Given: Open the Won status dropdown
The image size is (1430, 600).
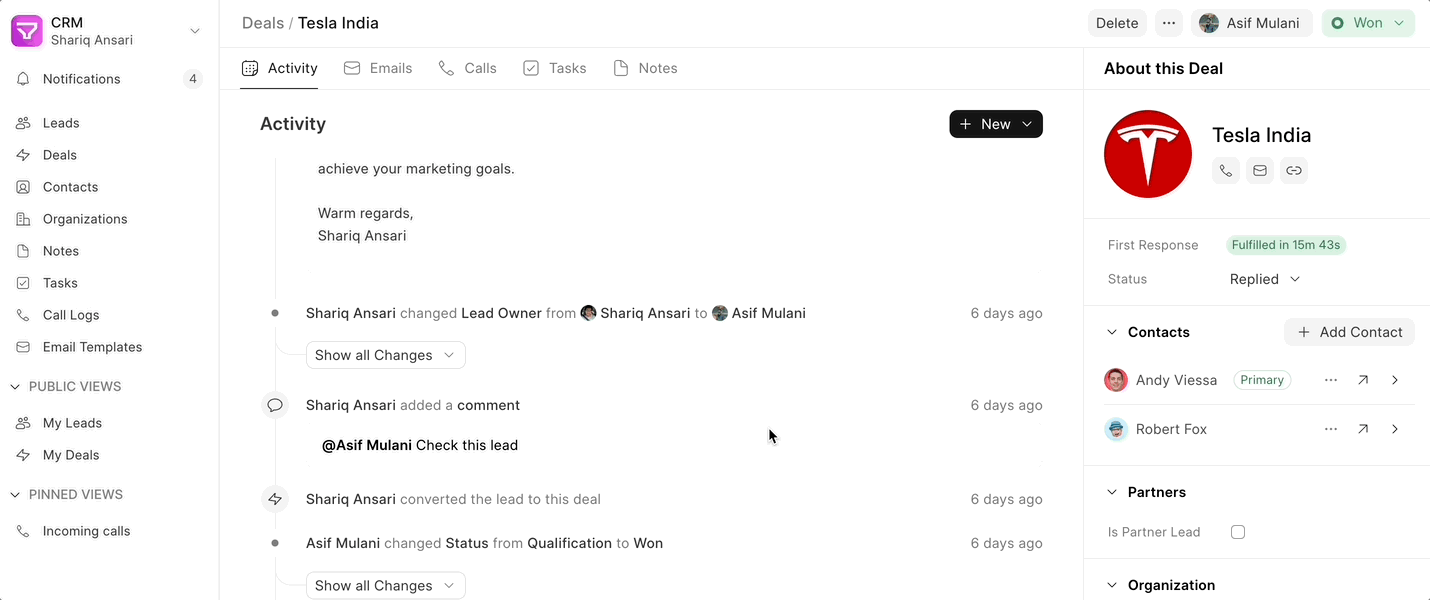Looking at the screenshot, I should (x=1368, y=23).
